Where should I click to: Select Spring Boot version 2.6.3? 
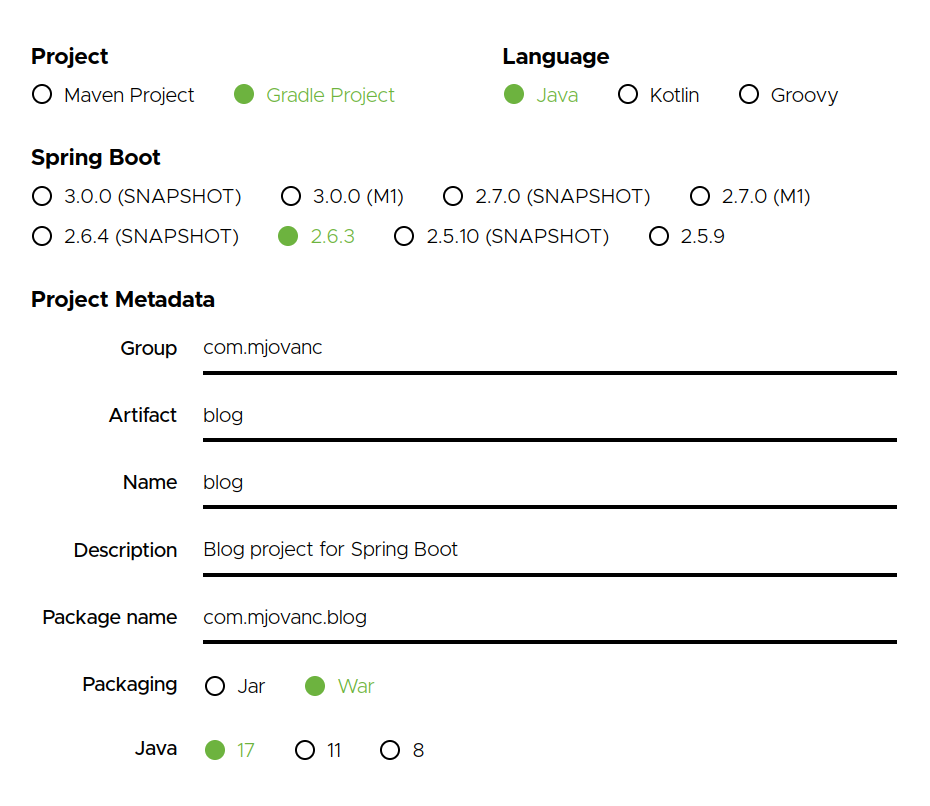[288, 237]
